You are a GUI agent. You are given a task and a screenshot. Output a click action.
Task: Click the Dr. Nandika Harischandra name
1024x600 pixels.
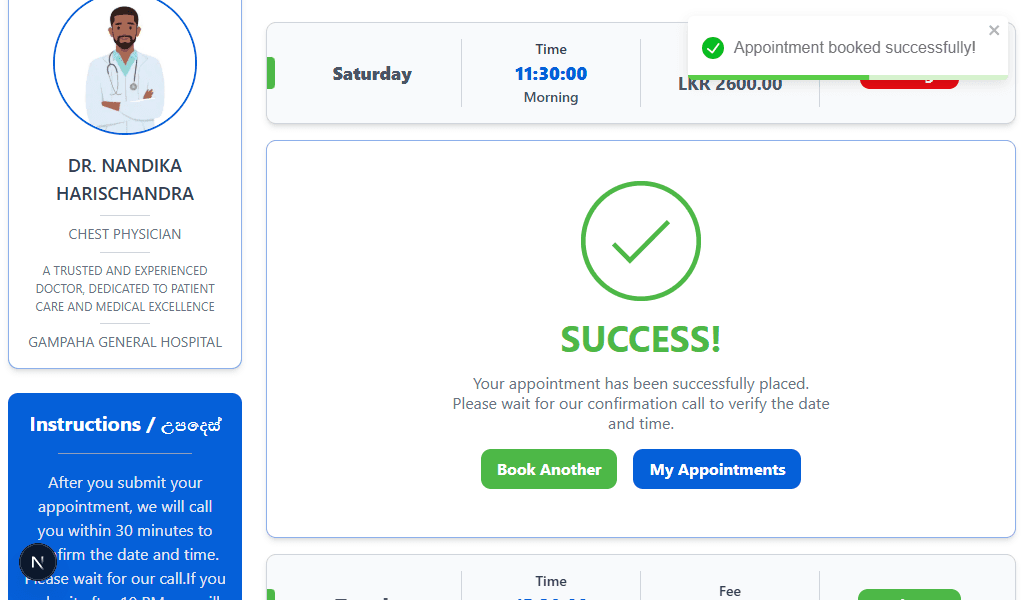coord(125,180)
